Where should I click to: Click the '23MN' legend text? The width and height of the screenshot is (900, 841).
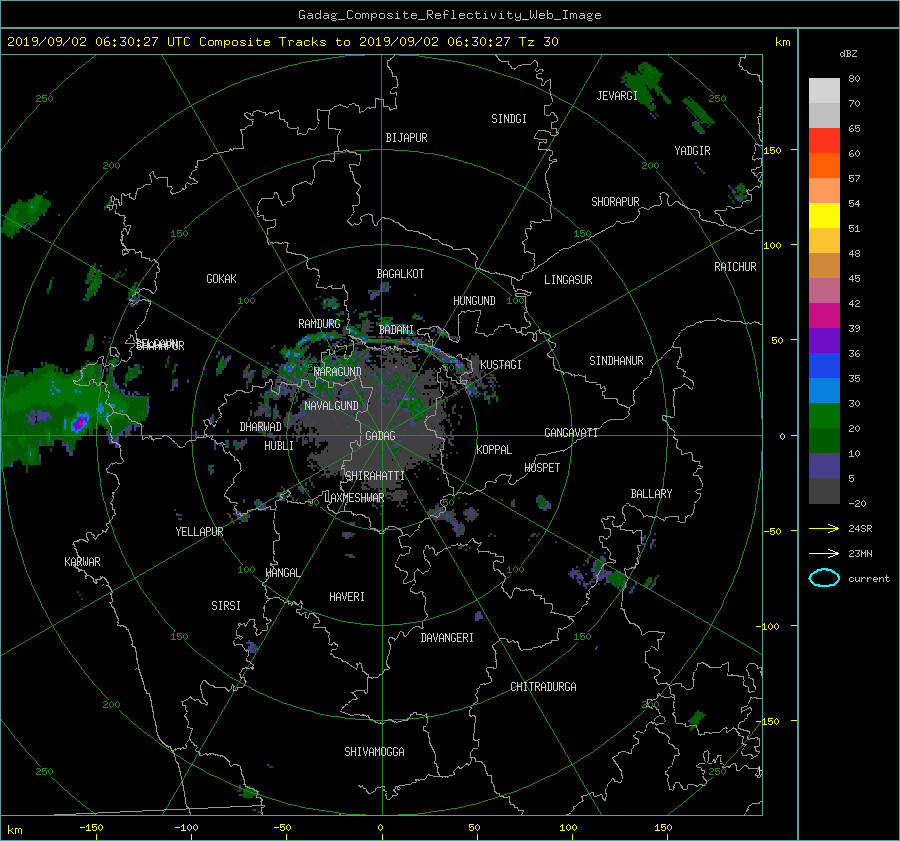click(860, 554)
